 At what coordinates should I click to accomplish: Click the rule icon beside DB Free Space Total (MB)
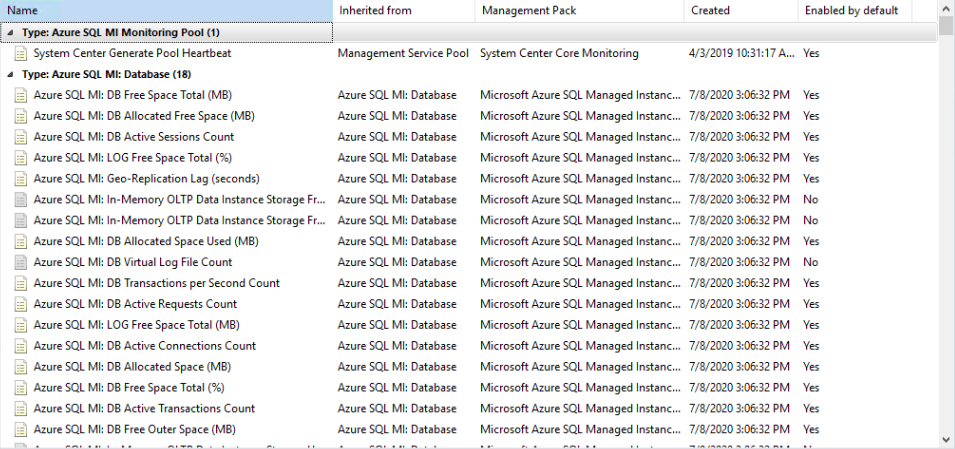[x=21, y=95]
